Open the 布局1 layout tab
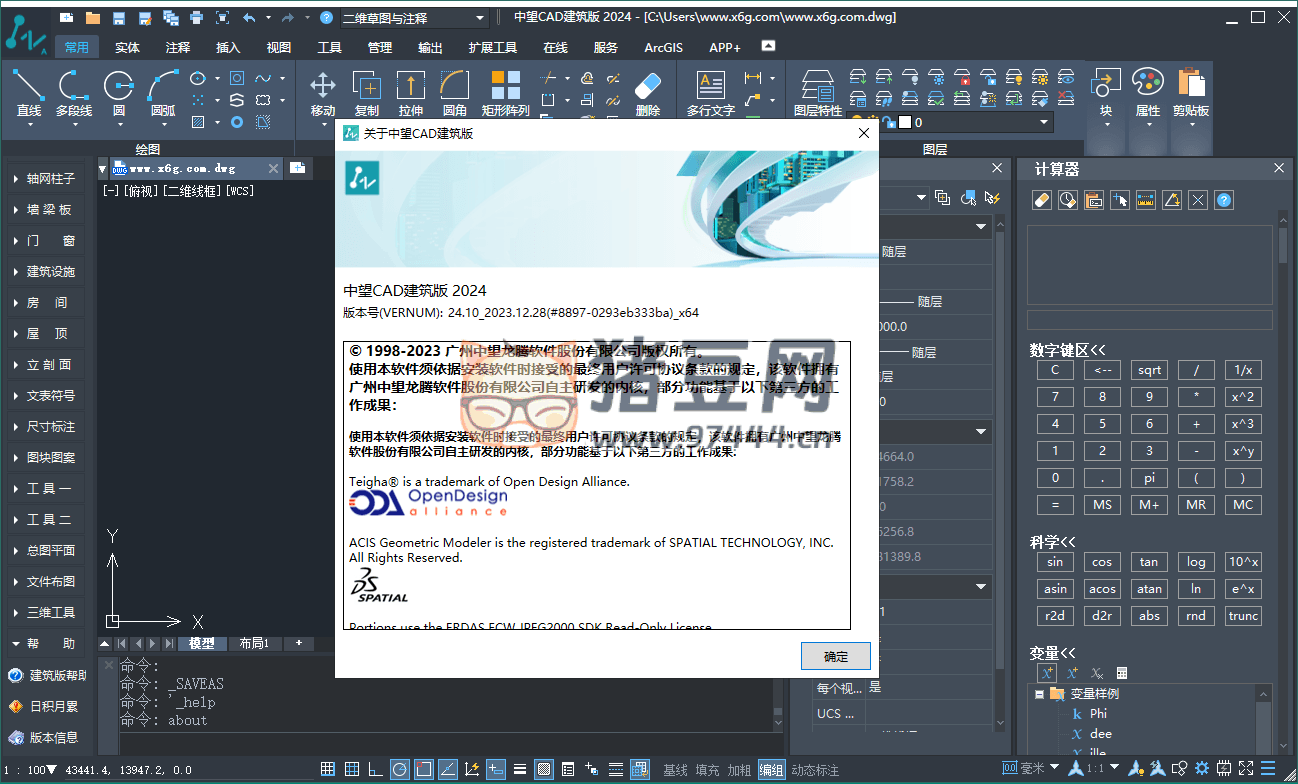The width and height of the screenshot is (1298, 784). 254,644
